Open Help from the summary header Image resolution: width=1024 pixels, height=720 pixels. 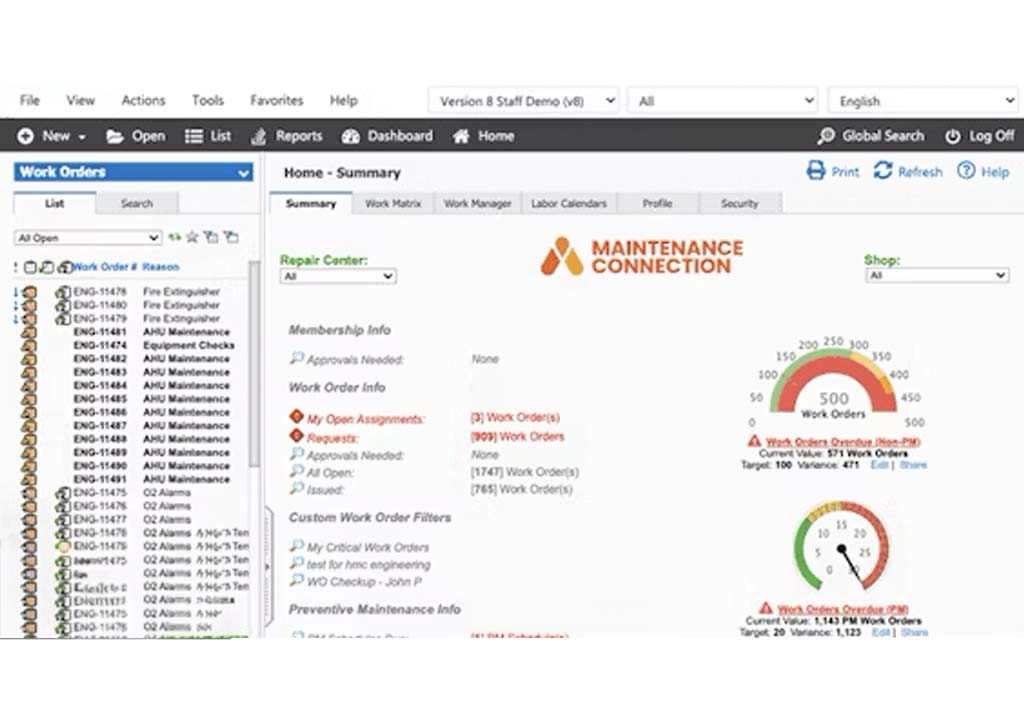(x=984, y=172)
